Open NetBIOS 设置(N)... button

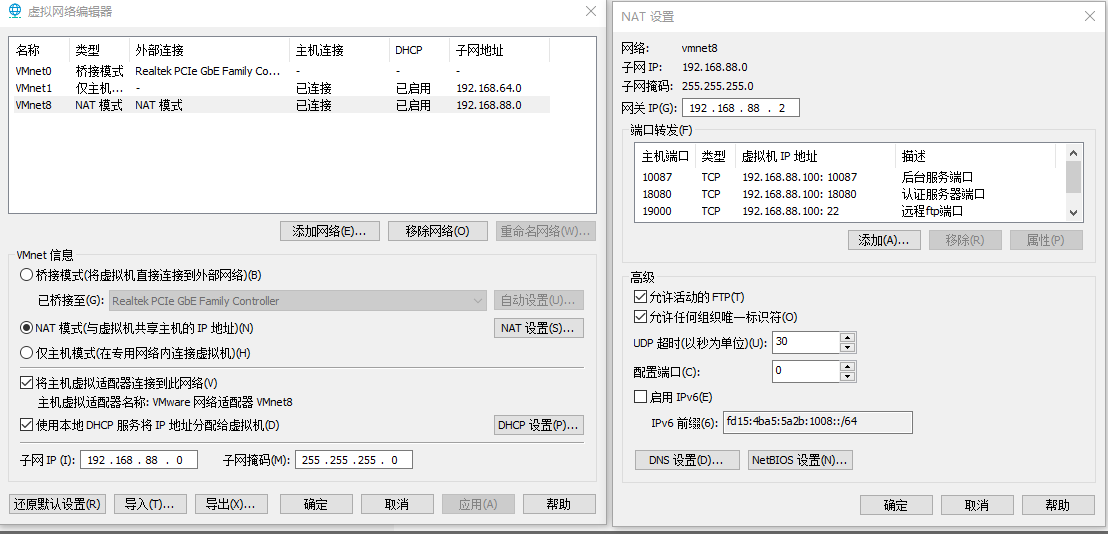tap(801, 461)
